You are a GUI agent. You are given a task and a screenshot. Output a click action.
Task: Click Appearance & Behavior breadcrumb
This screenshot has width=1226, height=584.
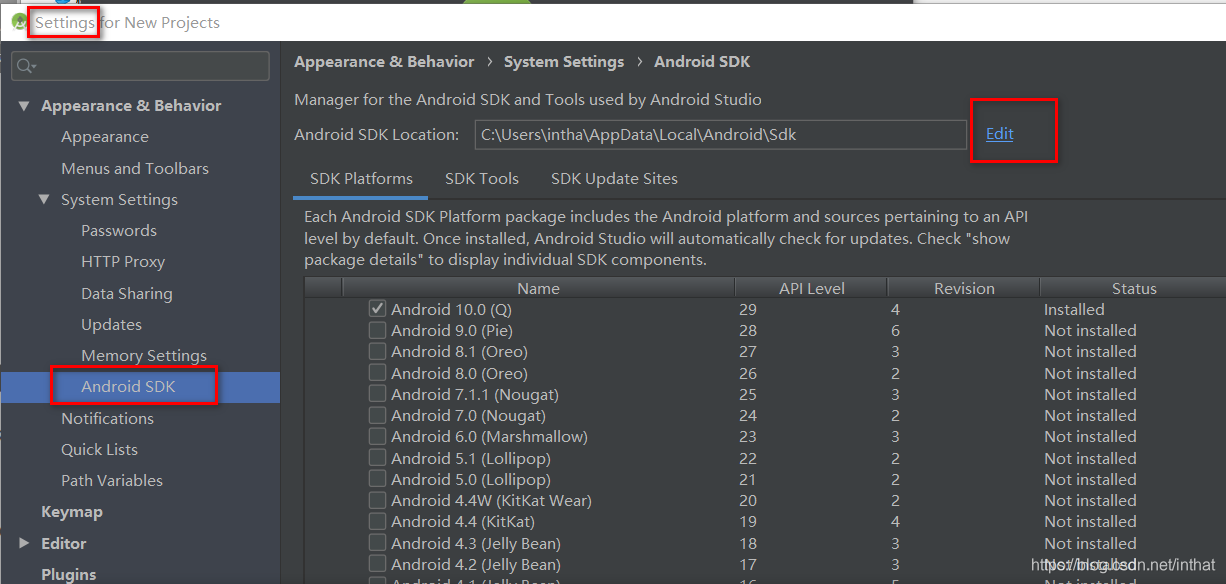click(x=384, y=62)
